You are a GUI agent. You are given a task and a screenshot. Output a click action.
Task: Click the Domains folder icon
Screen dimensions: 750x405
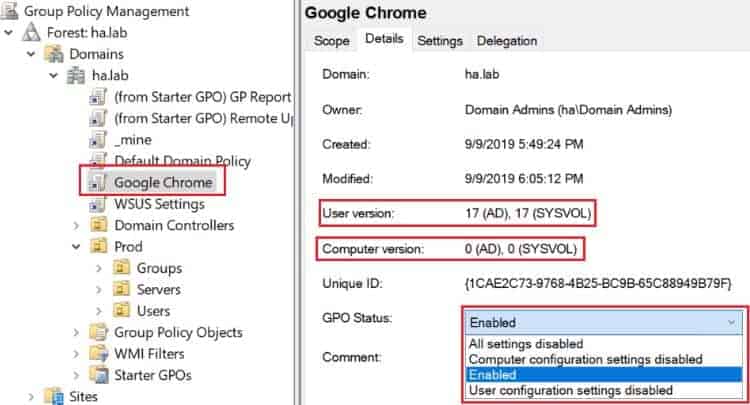(x=54, y=54)
